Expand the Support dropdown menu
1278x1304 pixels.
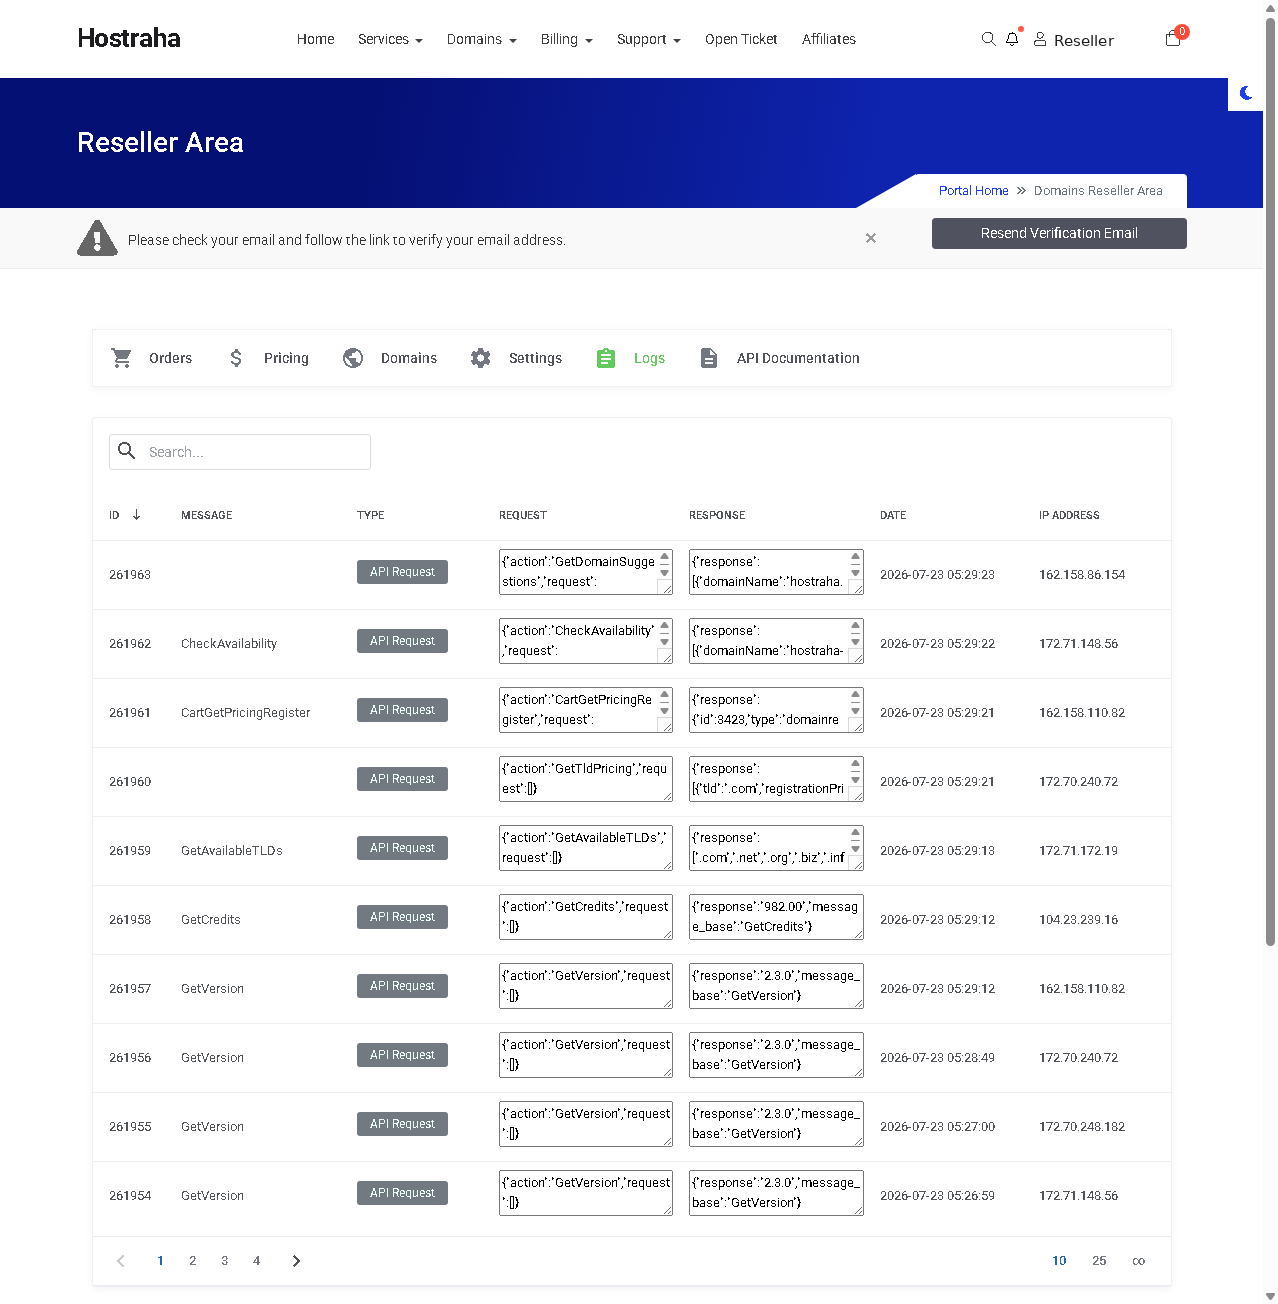[x=648, y=39]
